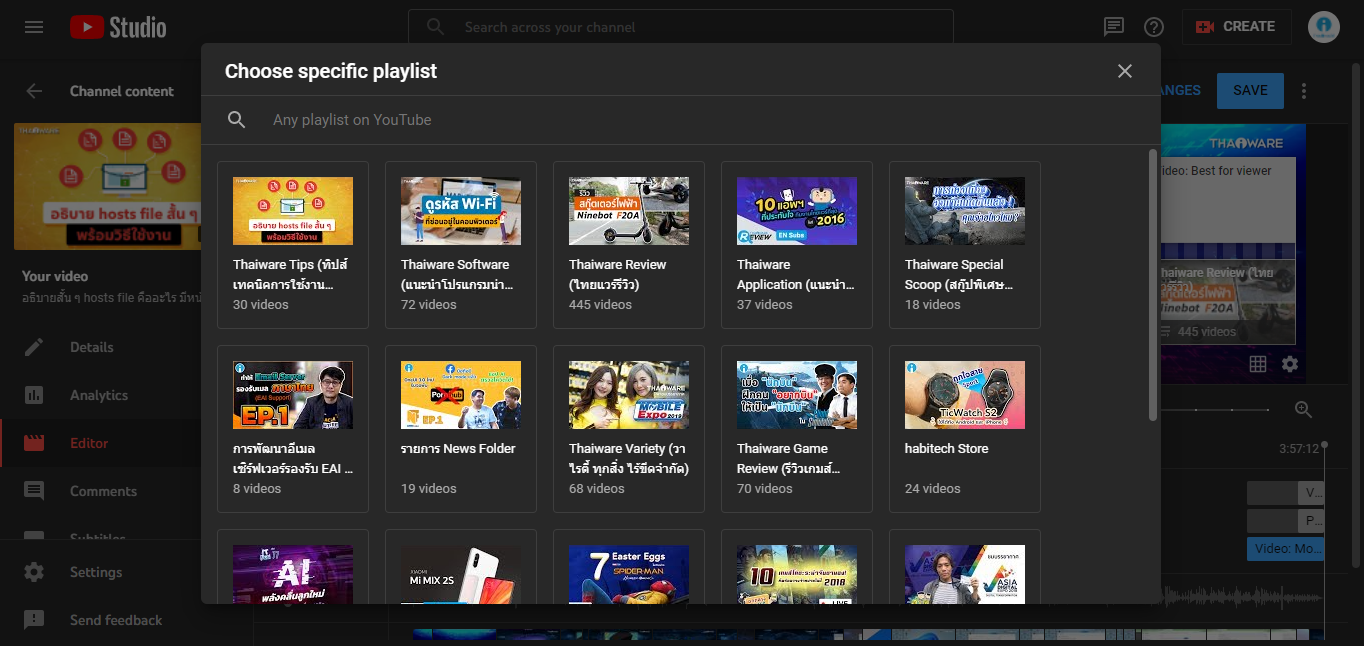Open the three-dot options menu beside Save

(1303, 91)
